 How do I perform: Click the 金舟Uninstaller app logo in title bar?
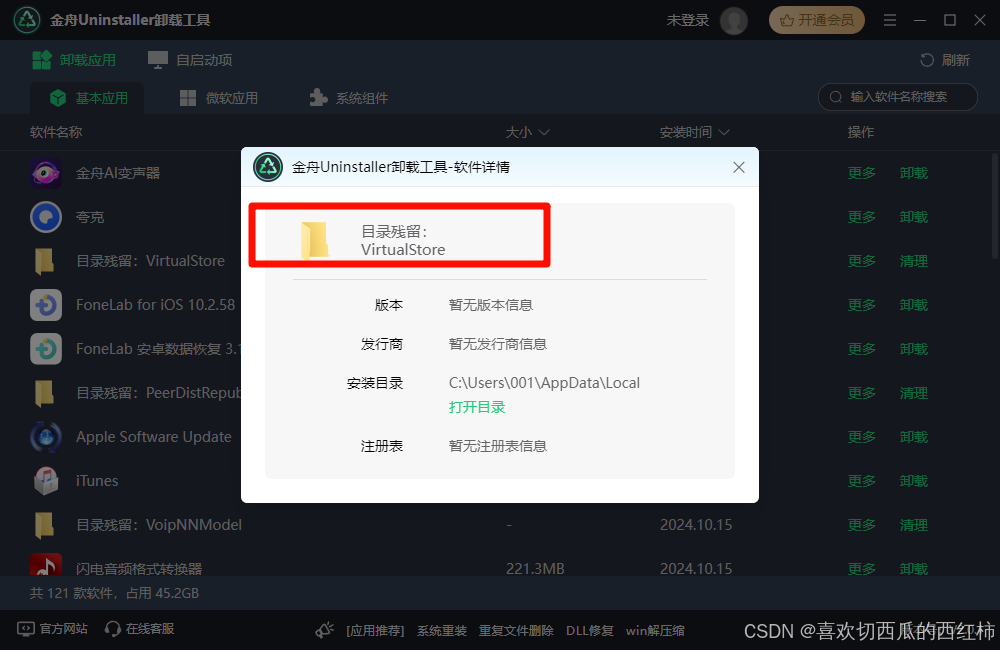(x=27, y=20)
